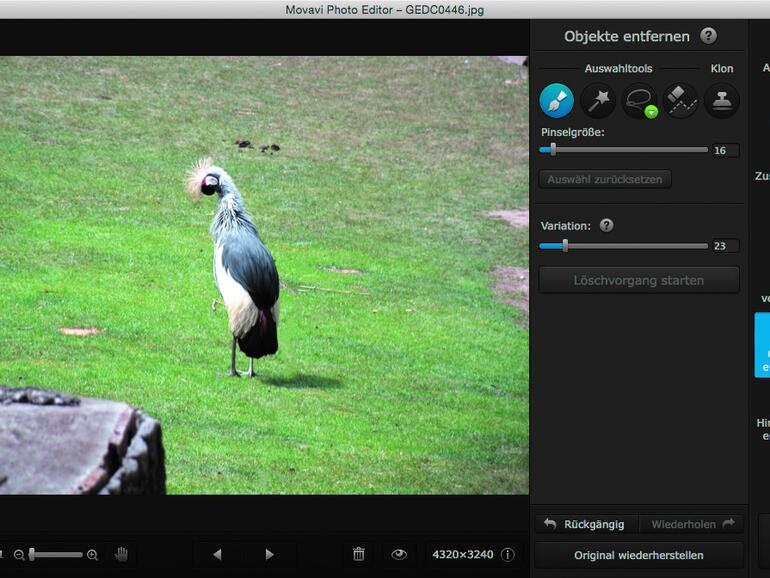Select the Lasso selection tool
This screenshot has height=578, width=770.
click(639, 101)
